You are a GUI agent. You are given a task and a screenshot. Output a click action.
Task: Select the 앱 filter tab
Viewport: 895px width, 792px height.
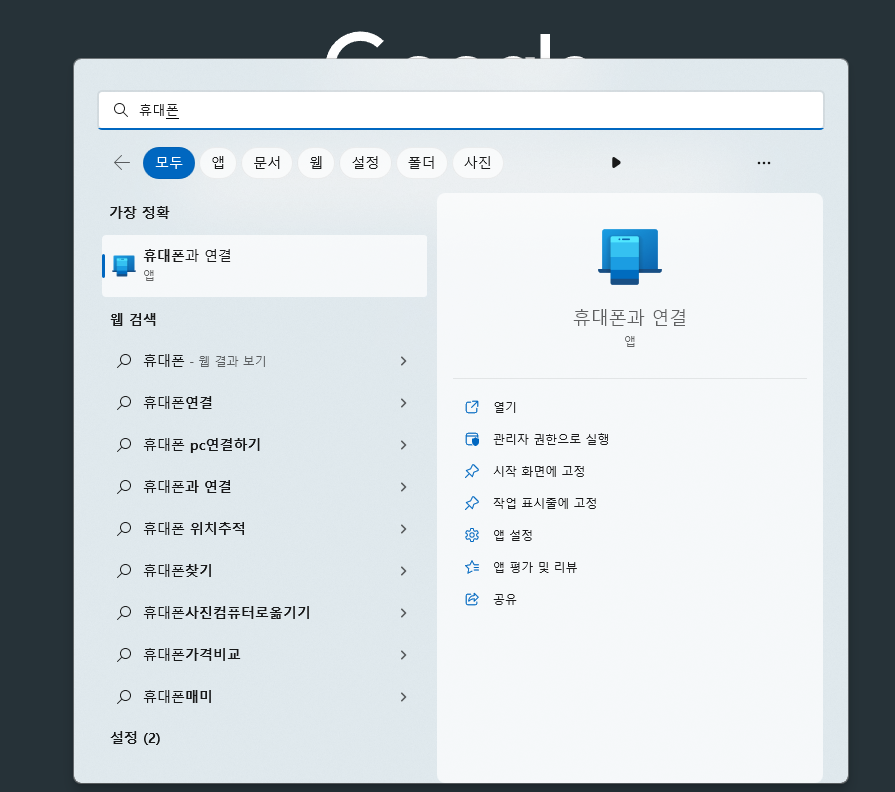pyautogui.click(x=218, y=163)
